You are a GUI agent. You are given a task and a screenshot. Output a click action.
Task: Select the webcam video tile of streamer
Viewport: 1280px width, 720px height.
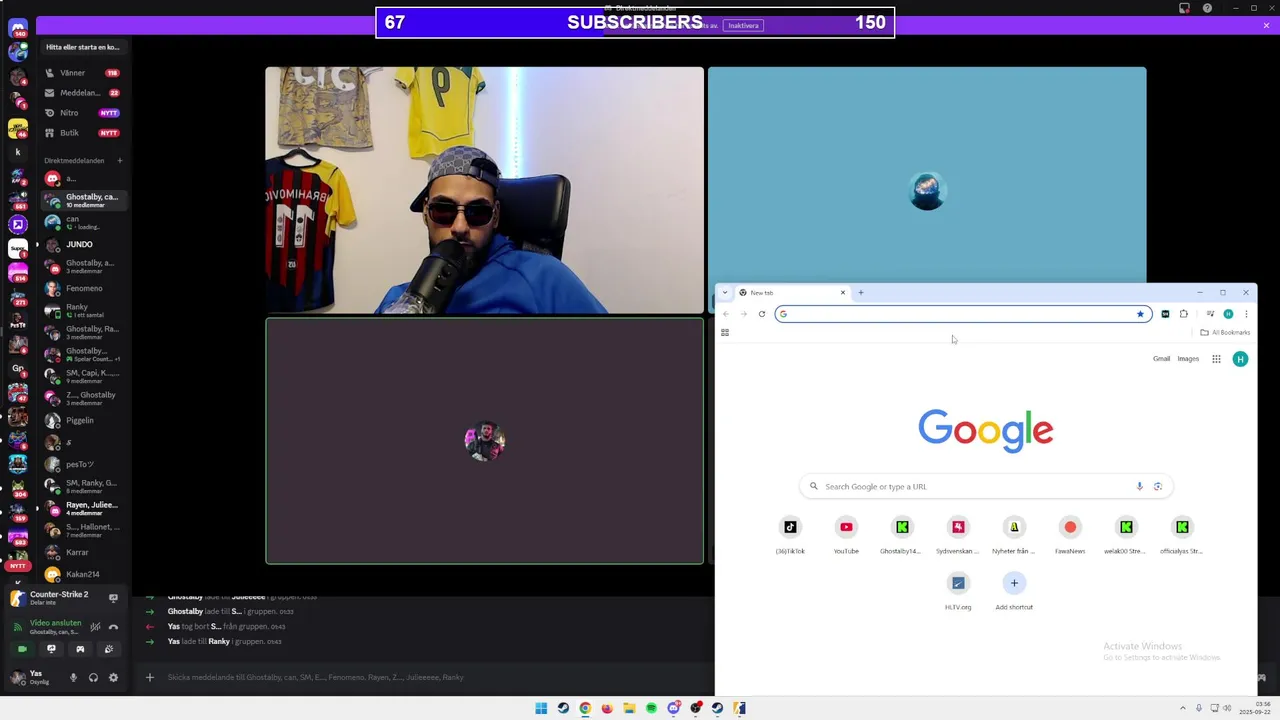(484, 190)
